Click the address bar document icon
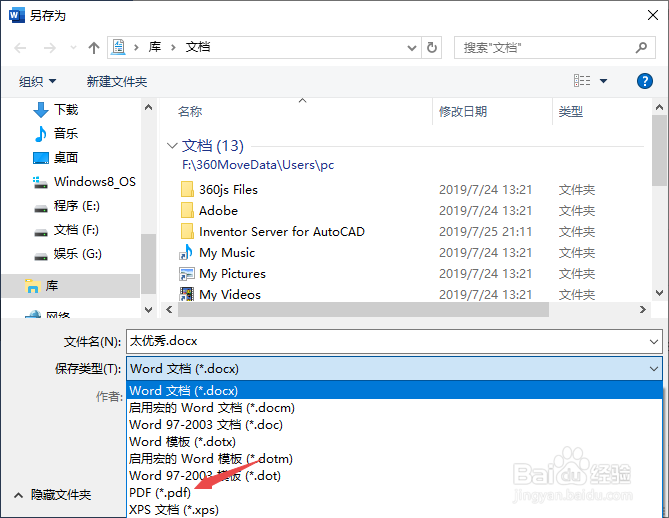 tap(118, 47)
